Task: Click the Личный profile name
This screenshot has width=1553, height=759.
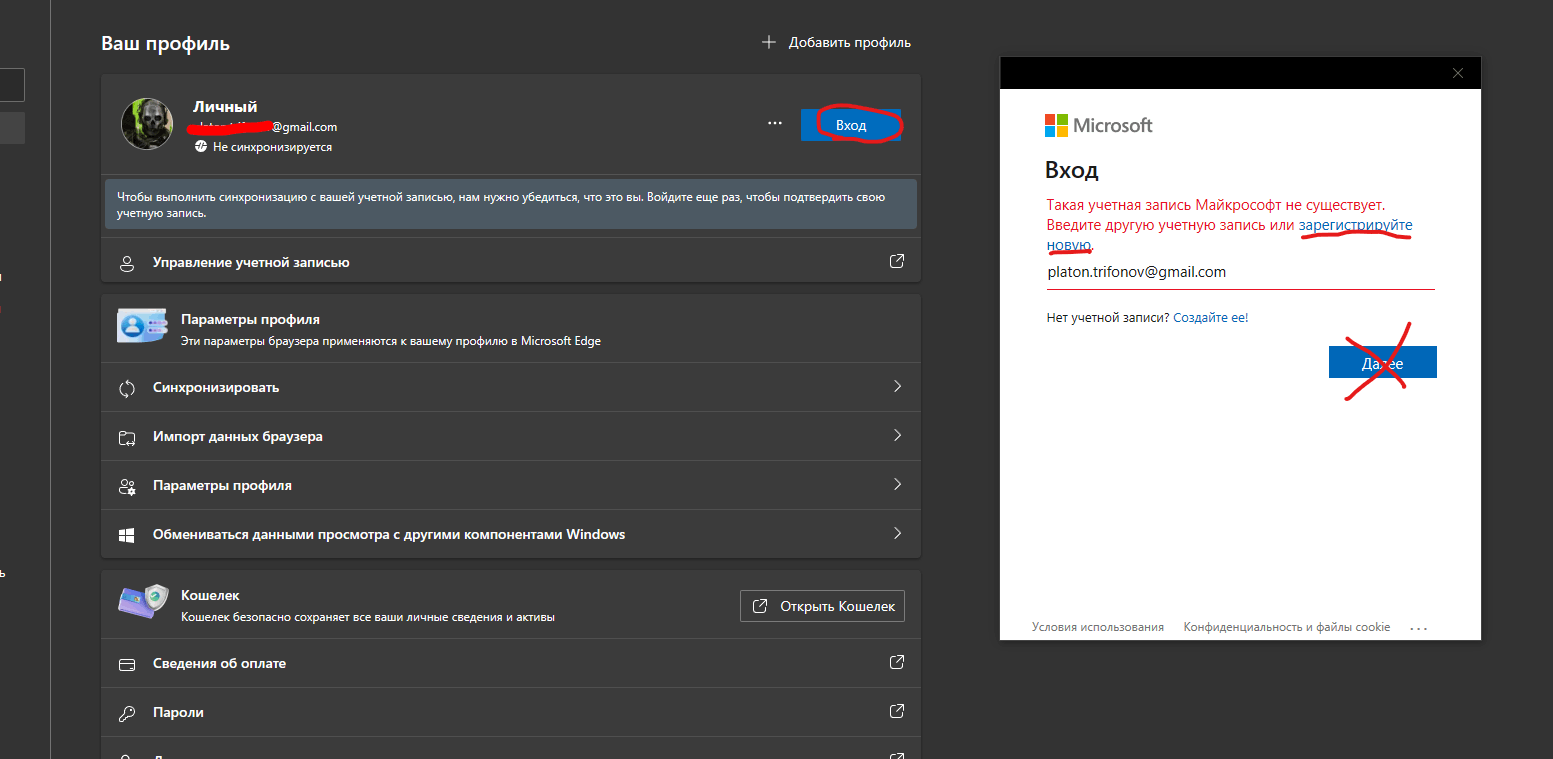Action: pyautogui.click(x=225, y=106)
